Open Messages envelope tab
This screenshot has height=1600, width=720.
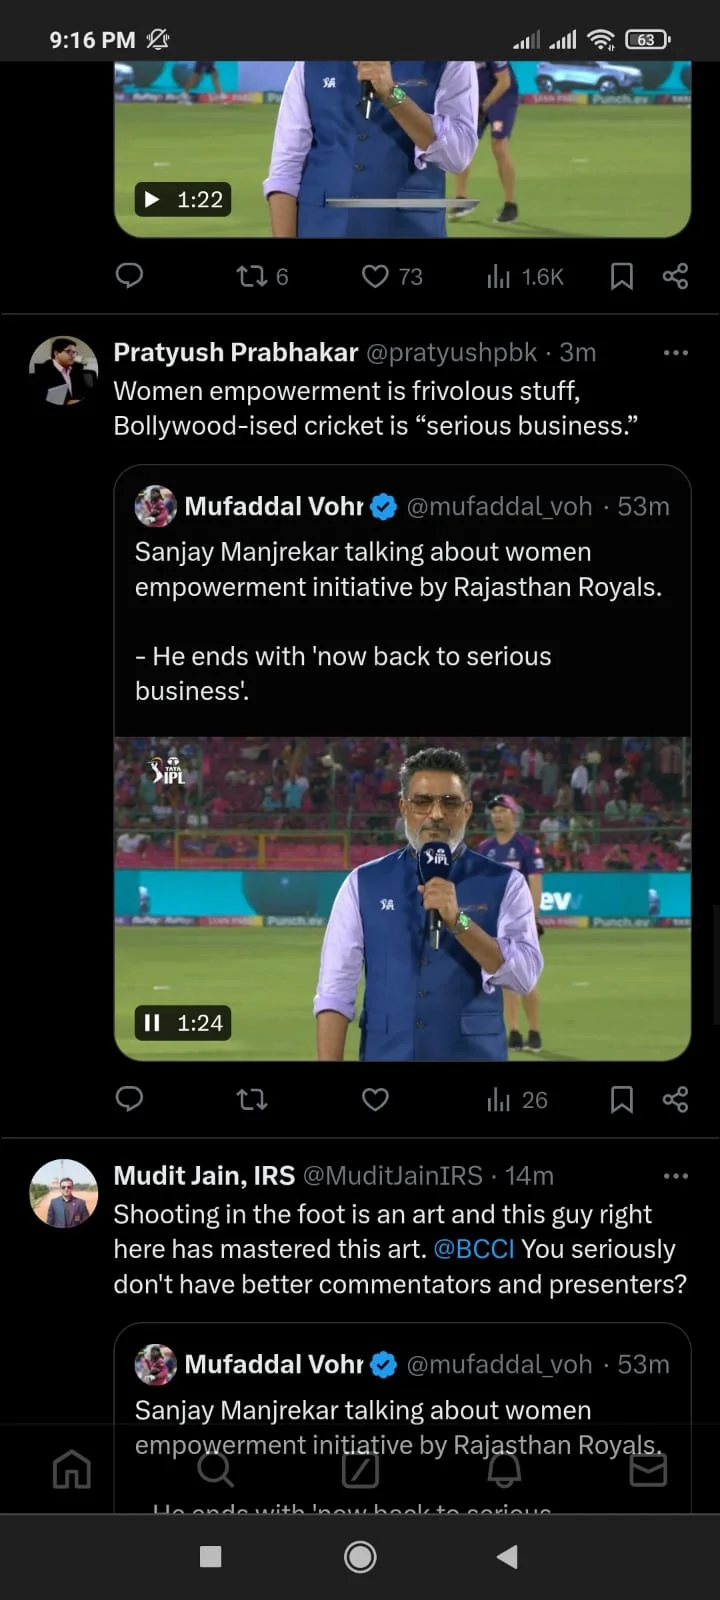click(648, 1469)
